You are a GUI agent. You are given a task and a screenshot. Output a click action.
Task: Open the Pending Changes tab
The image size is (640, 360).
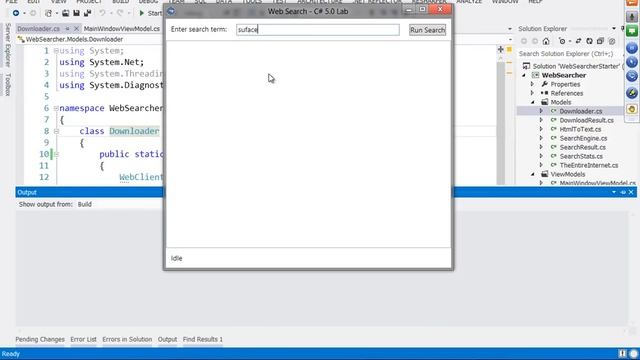tap(40, 339)
